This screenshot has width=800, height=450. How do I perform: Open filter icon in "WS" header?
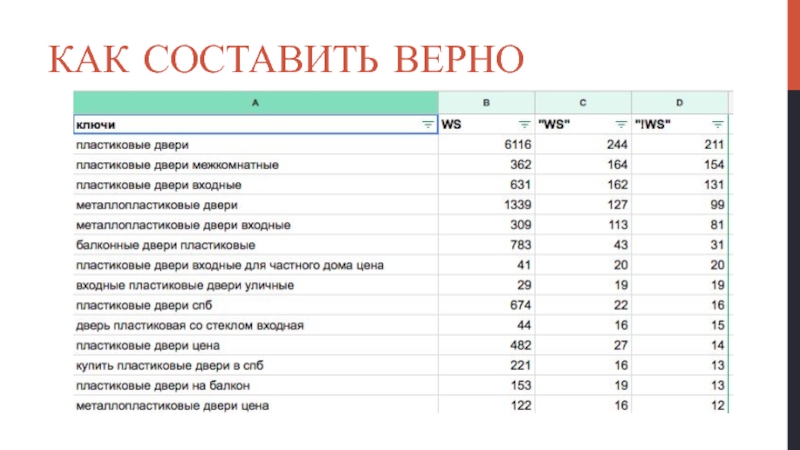[x=620, y=124]
